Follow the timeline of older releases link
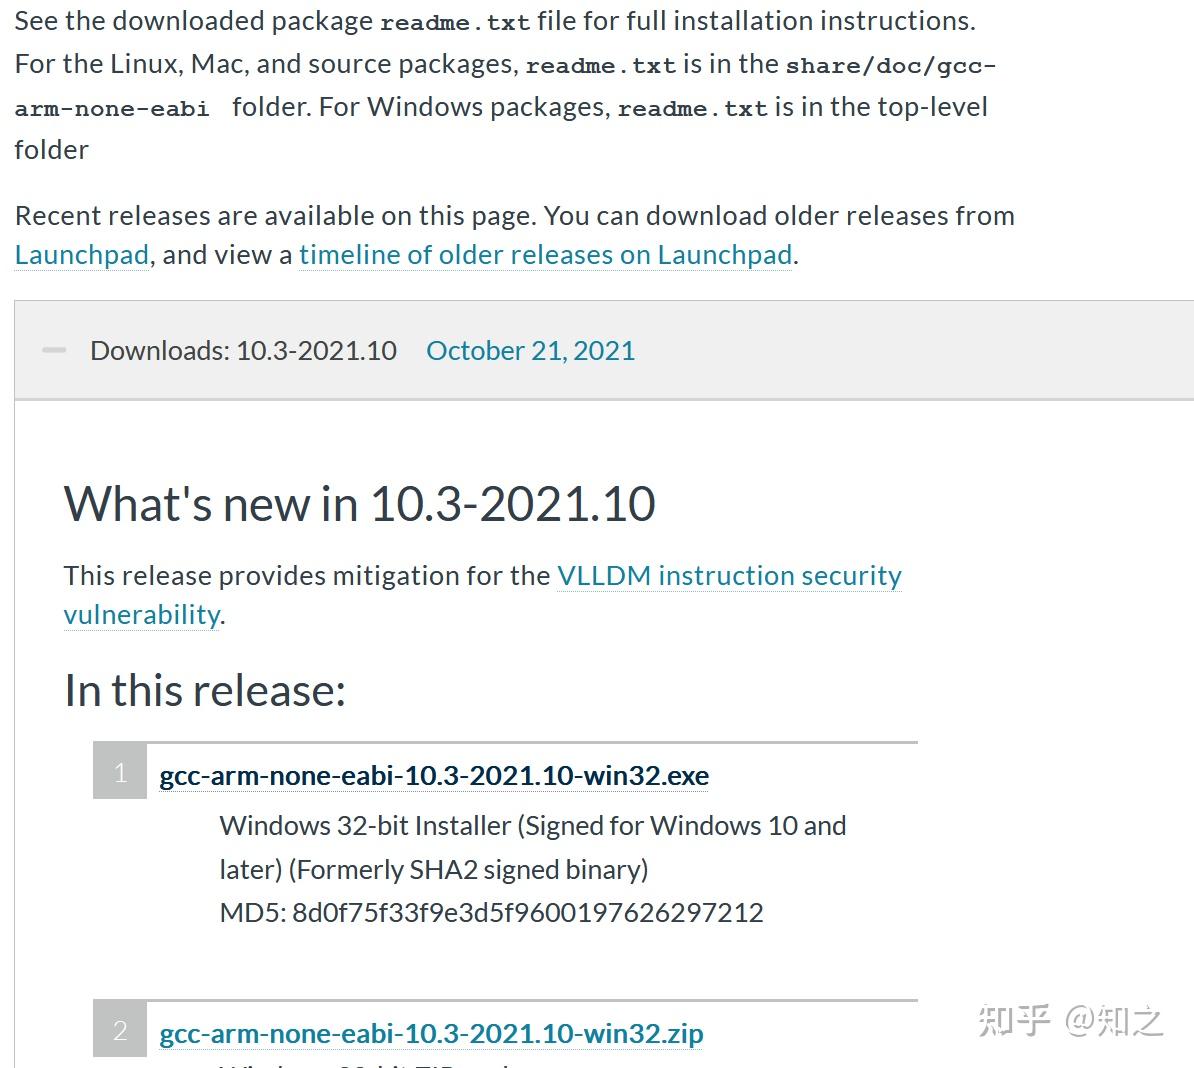This screenshot has height=1068, width=1194. [x=545, y=255]
